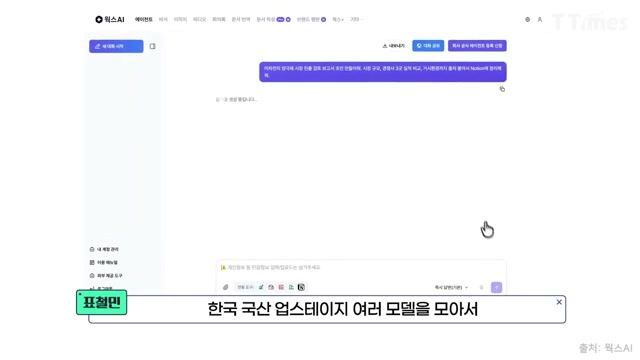This screenshot has height=360, width=640.
Task: Select the first connected tool icon after 연동 도구
Action: tap(261, 287)
